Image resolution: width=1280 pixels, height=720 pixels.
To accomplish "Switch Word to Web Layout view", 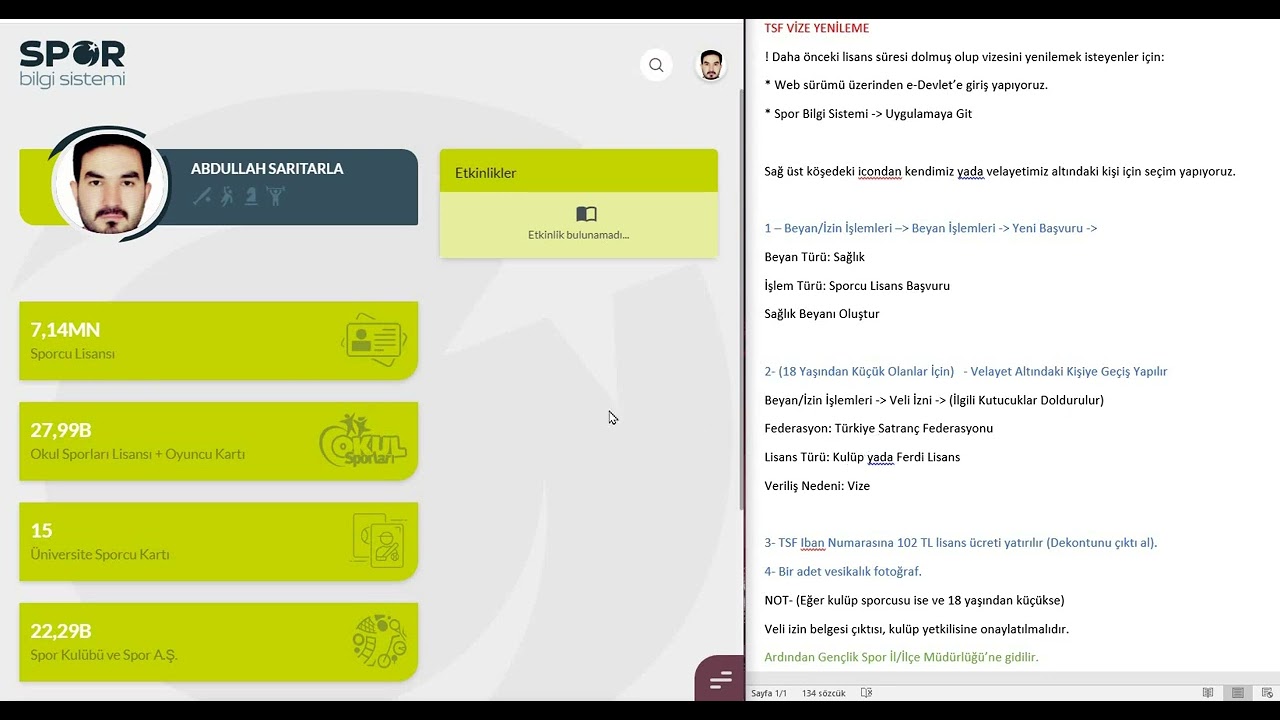I will tap(1267, 693).
